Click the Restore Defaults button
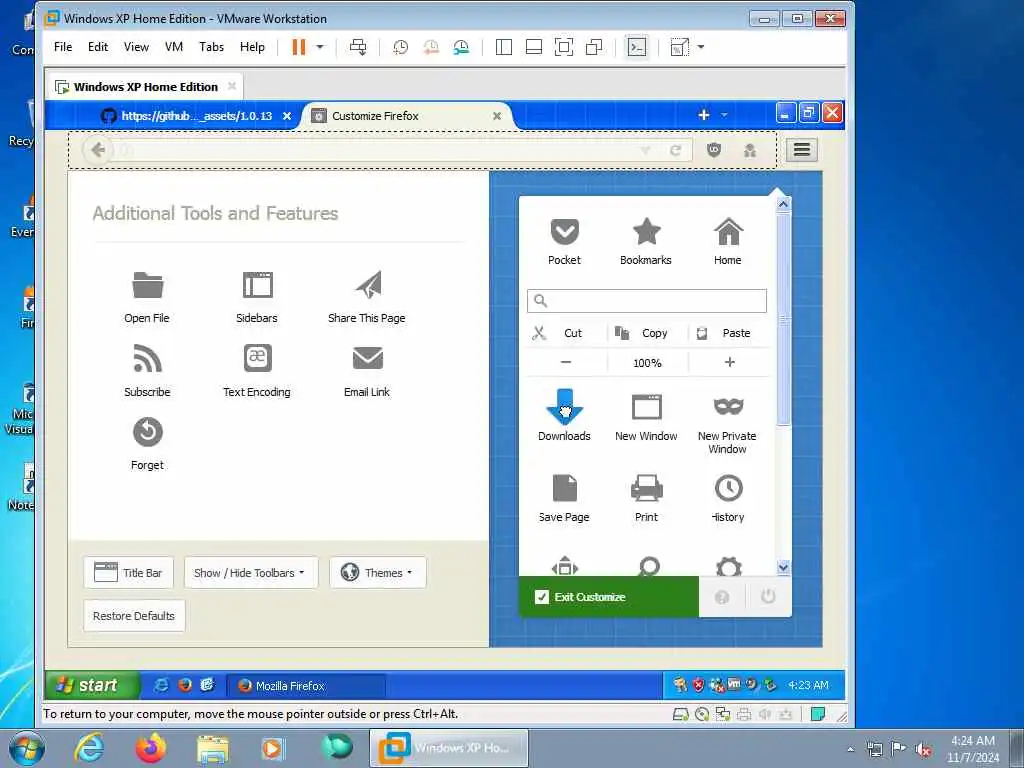Viewport: 1024px width, 768px height. [134, 616]
